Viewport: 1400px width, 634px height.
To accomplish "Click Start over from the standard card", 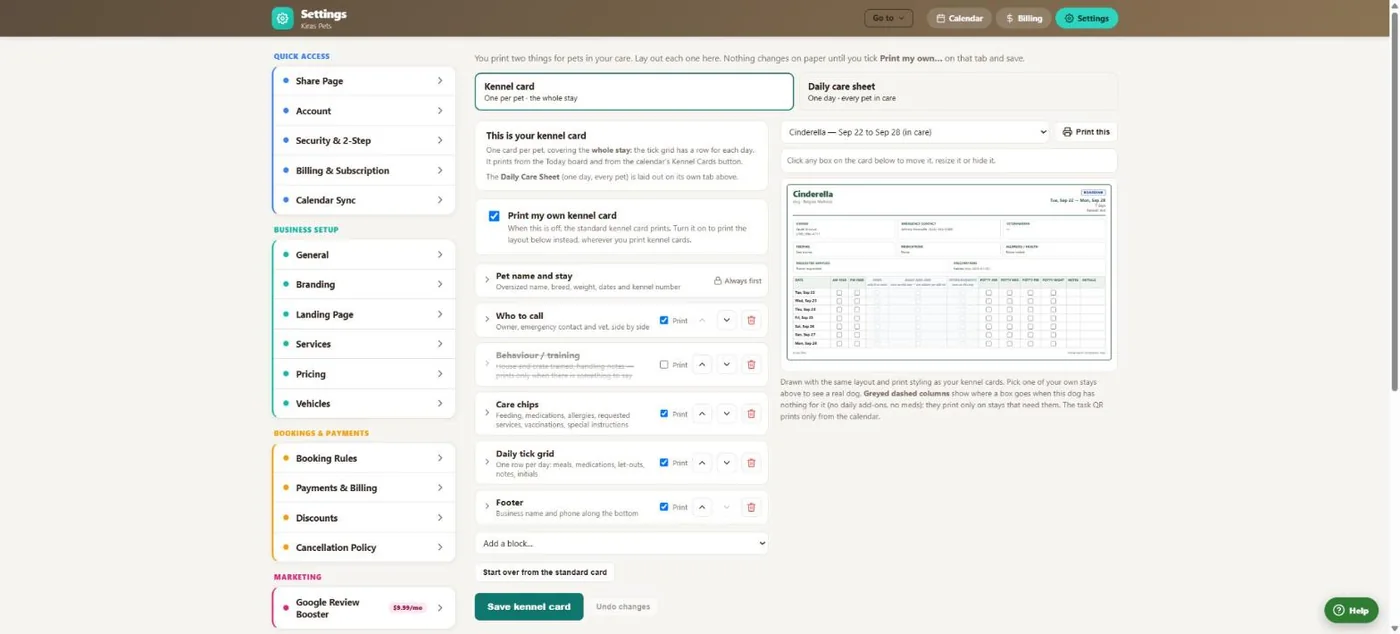I will pyautogui.click(x=545, y=572).
